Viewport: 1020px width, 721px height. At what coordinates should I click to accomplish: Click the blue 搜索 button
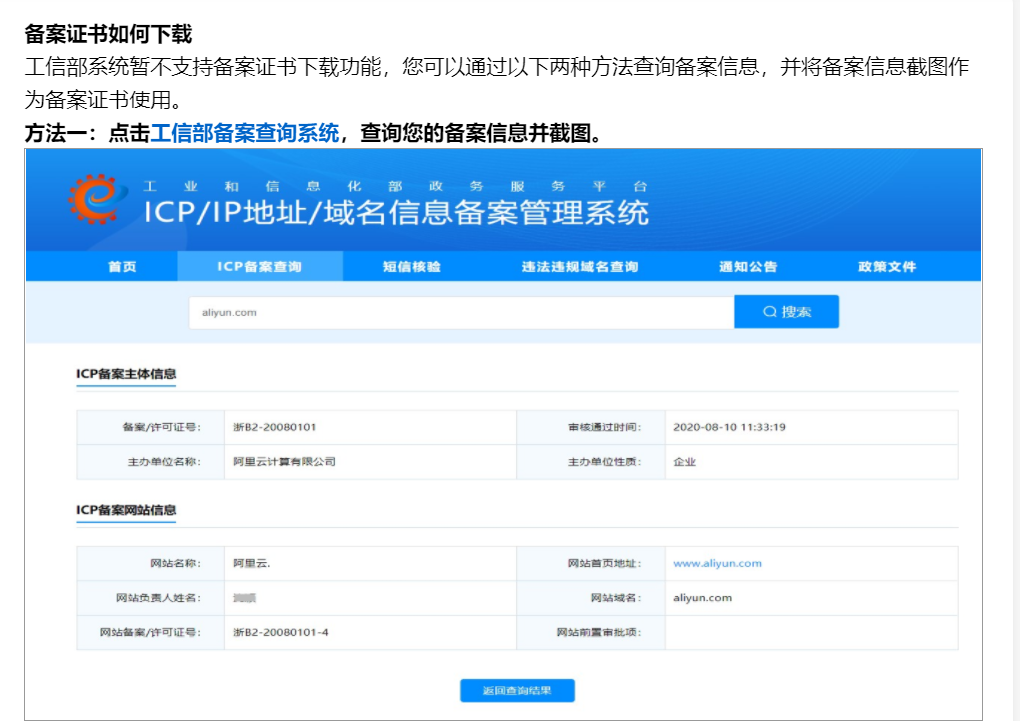click(786, 312)
